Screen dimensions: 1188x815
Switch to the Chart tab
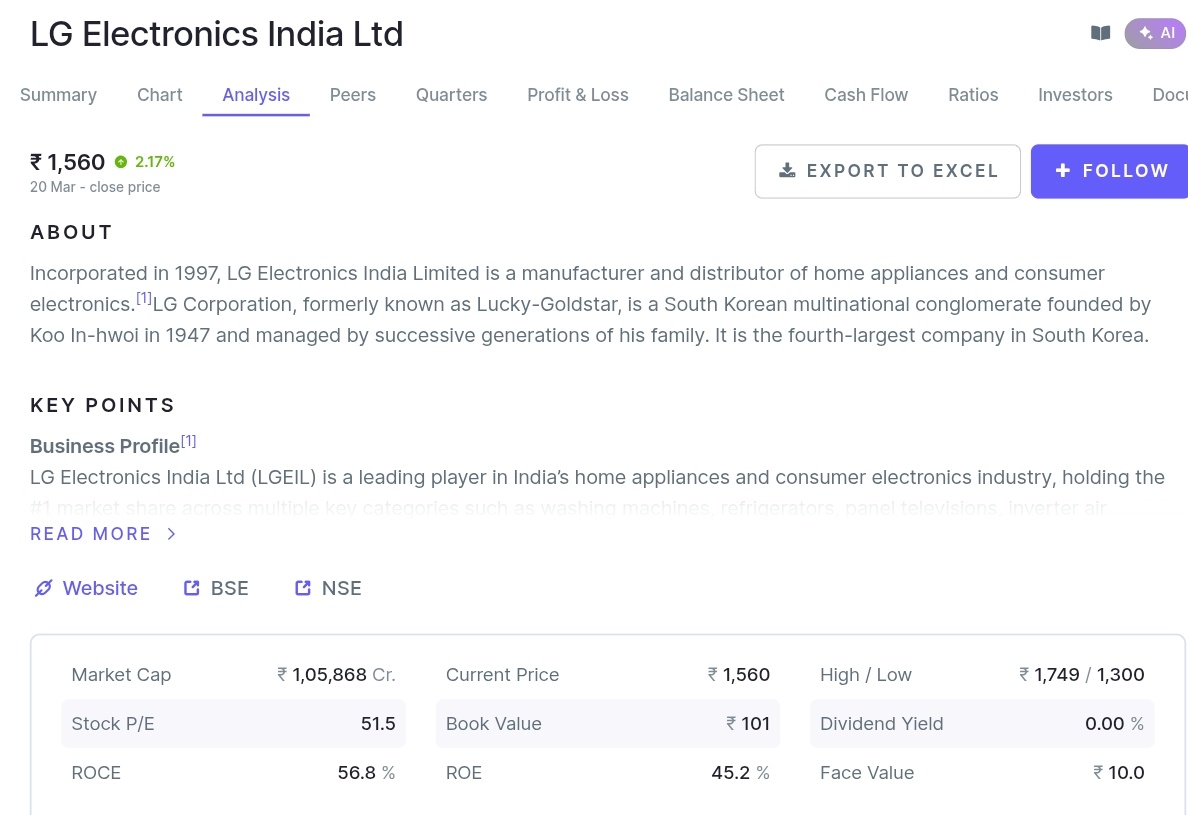[x=160, y=95]
